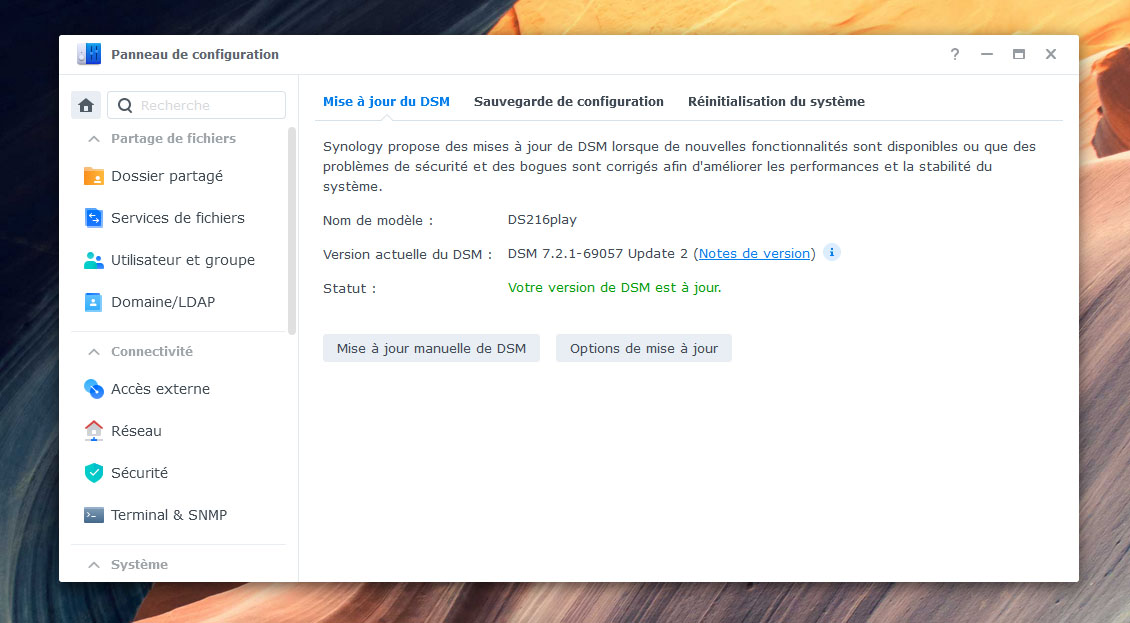
Task: Click the search magnifier icon
Action: [125, 105]
